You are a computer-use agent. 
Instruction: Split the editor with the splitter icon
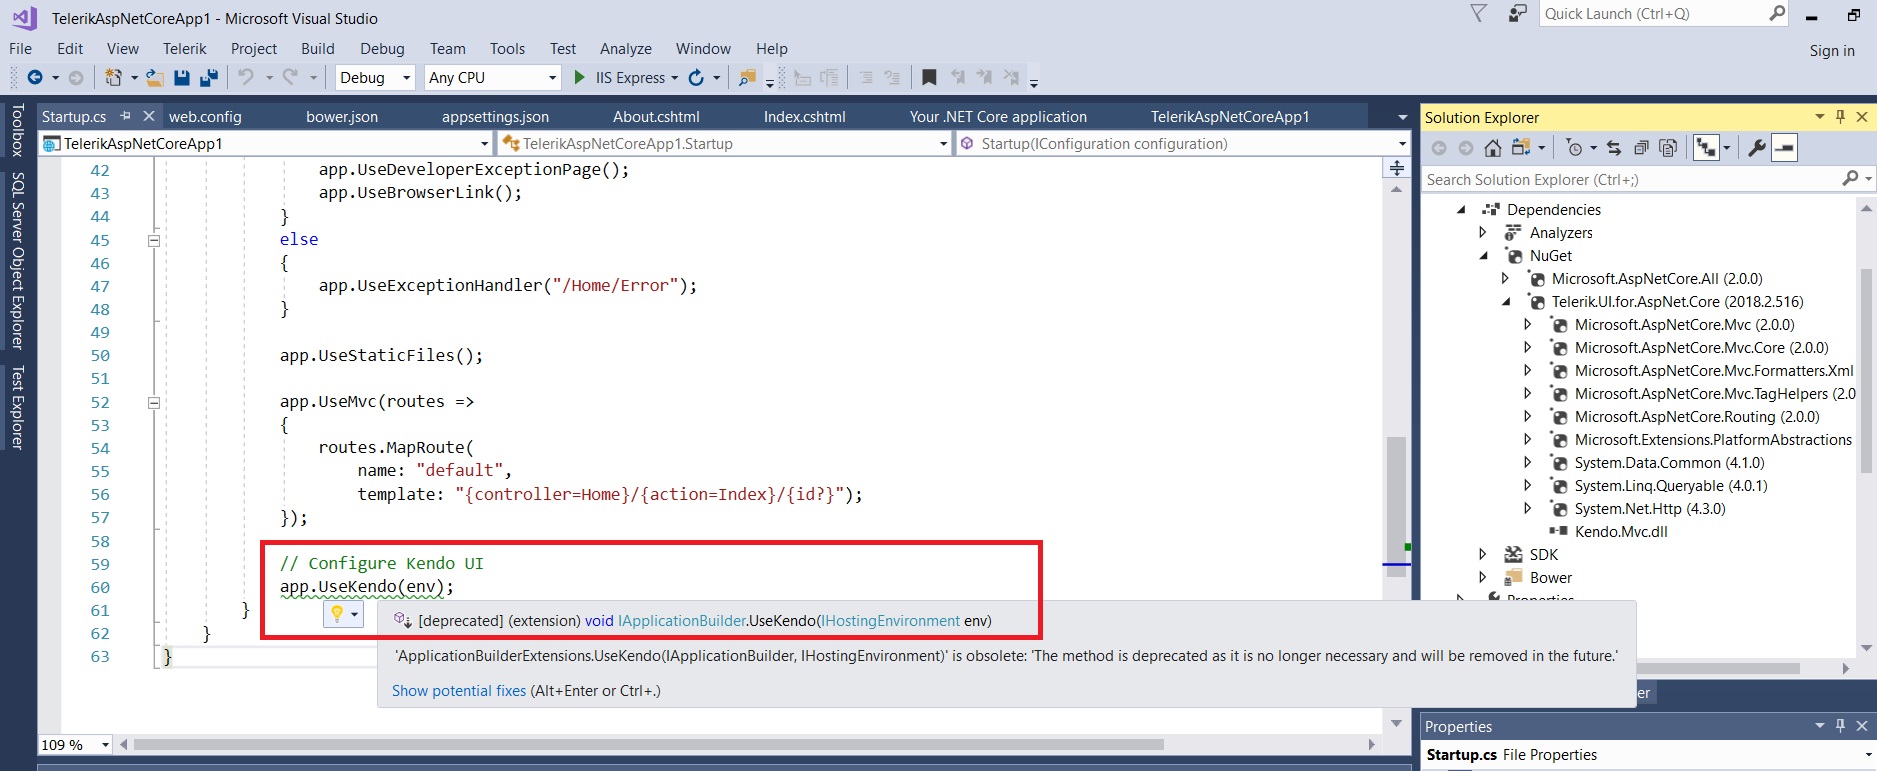[x=1397, y=168]
